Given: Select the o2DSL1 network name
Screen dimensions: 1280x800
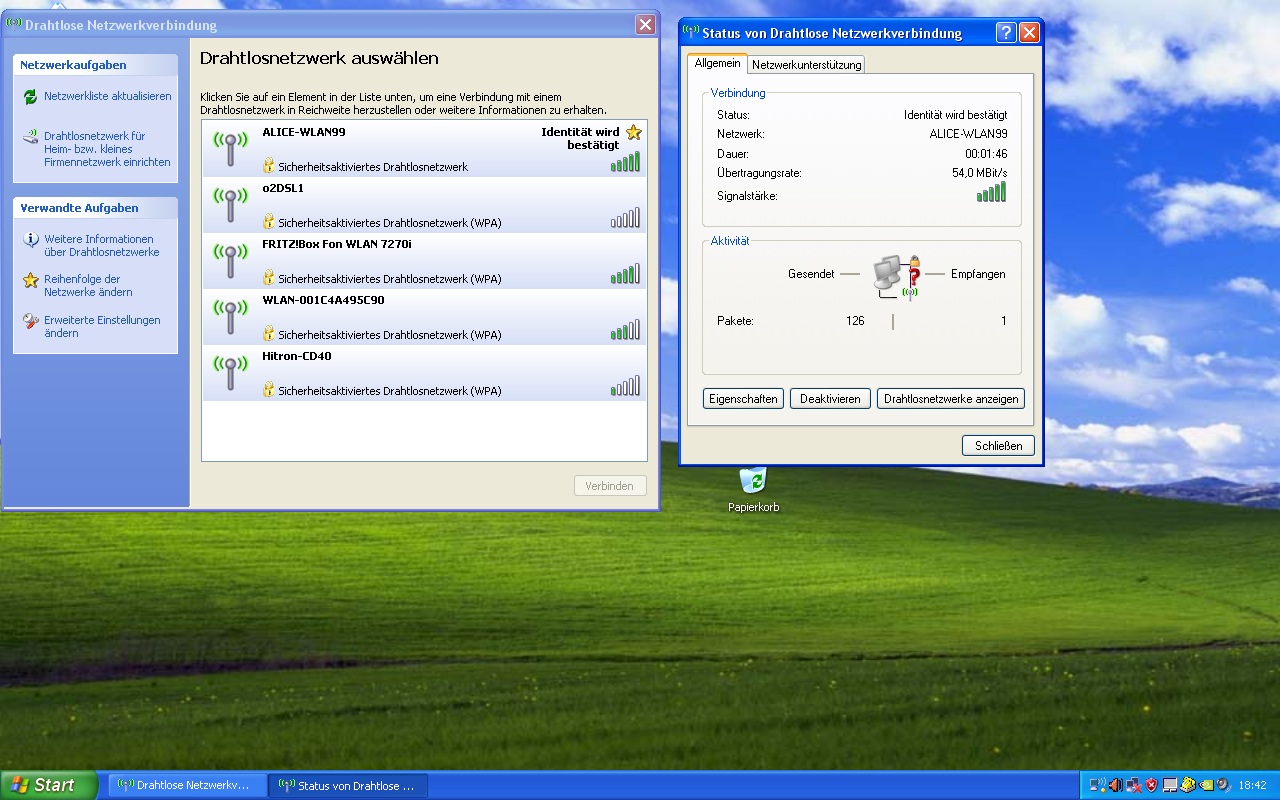Looking at the screenshot, I should click(283, 188).
